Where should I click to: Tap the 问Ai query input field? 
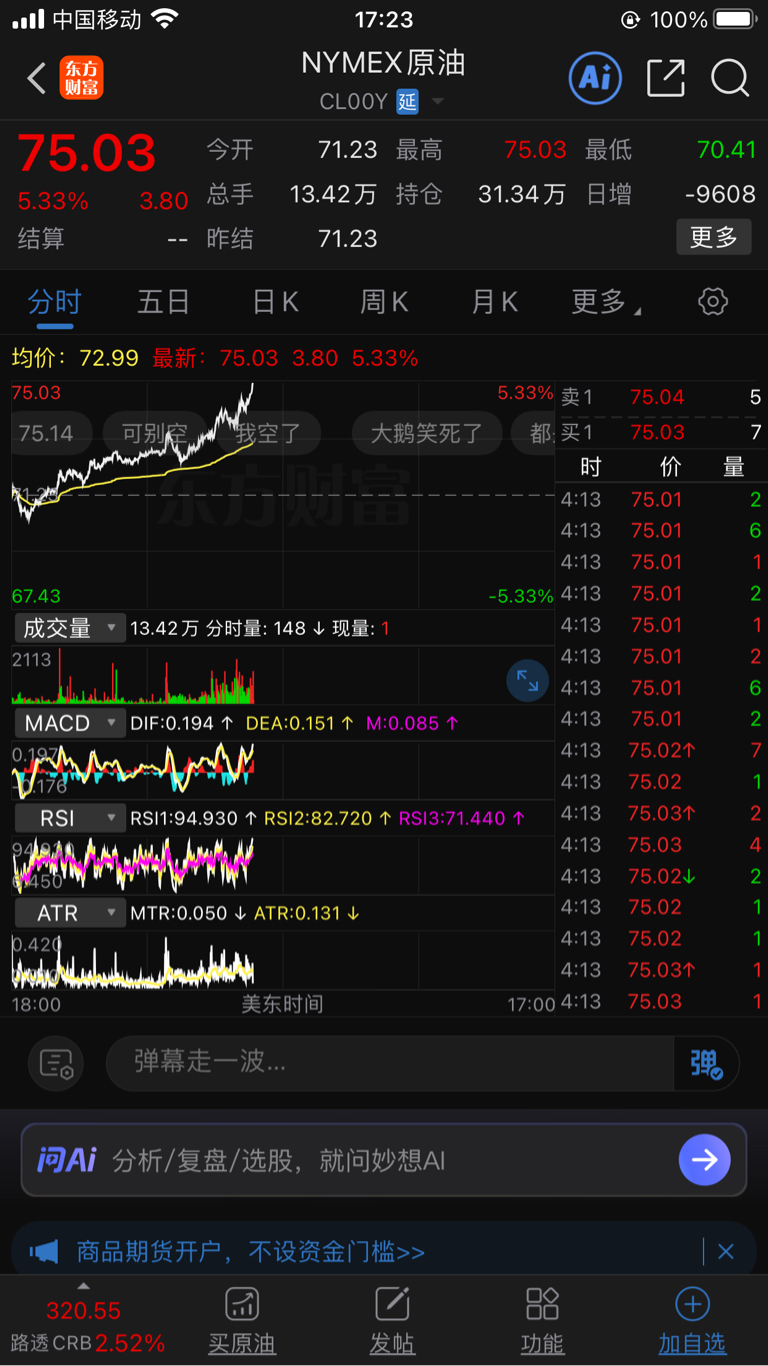tap(384, 1160)
